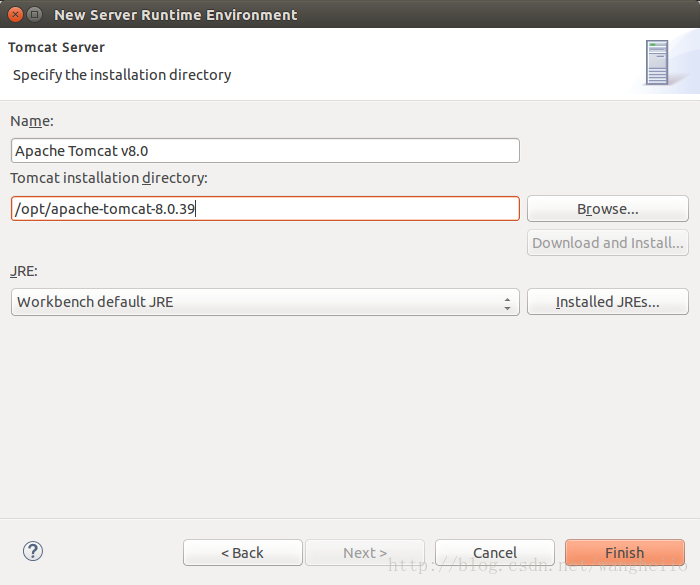Click the window maximize button in title bar

coord(34,15)
